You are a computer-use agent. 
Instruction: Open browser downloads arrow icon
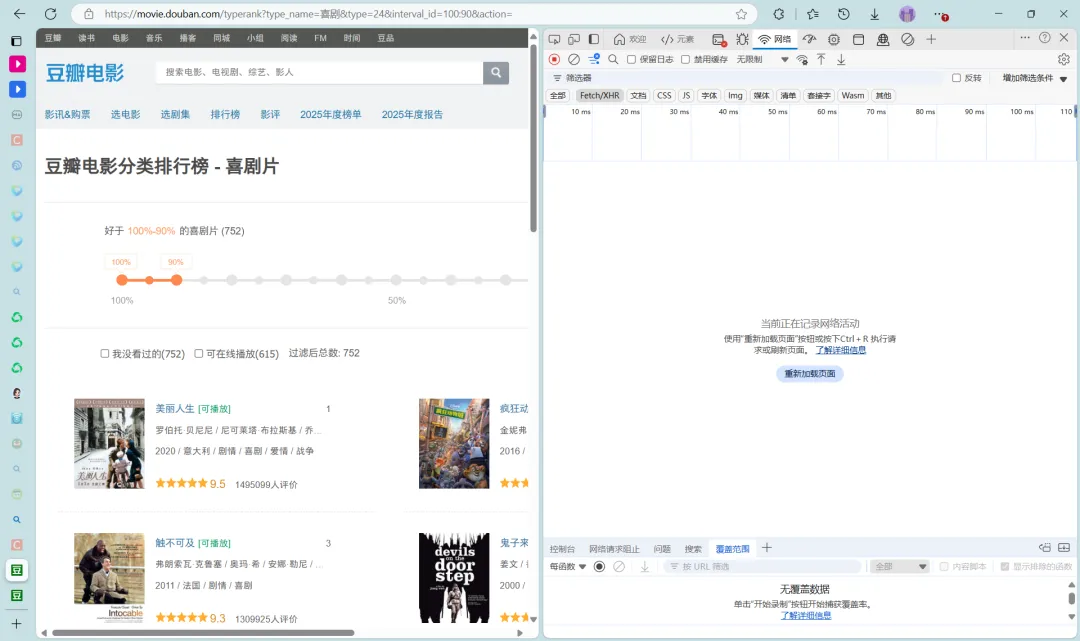click(x=875, y=14)
